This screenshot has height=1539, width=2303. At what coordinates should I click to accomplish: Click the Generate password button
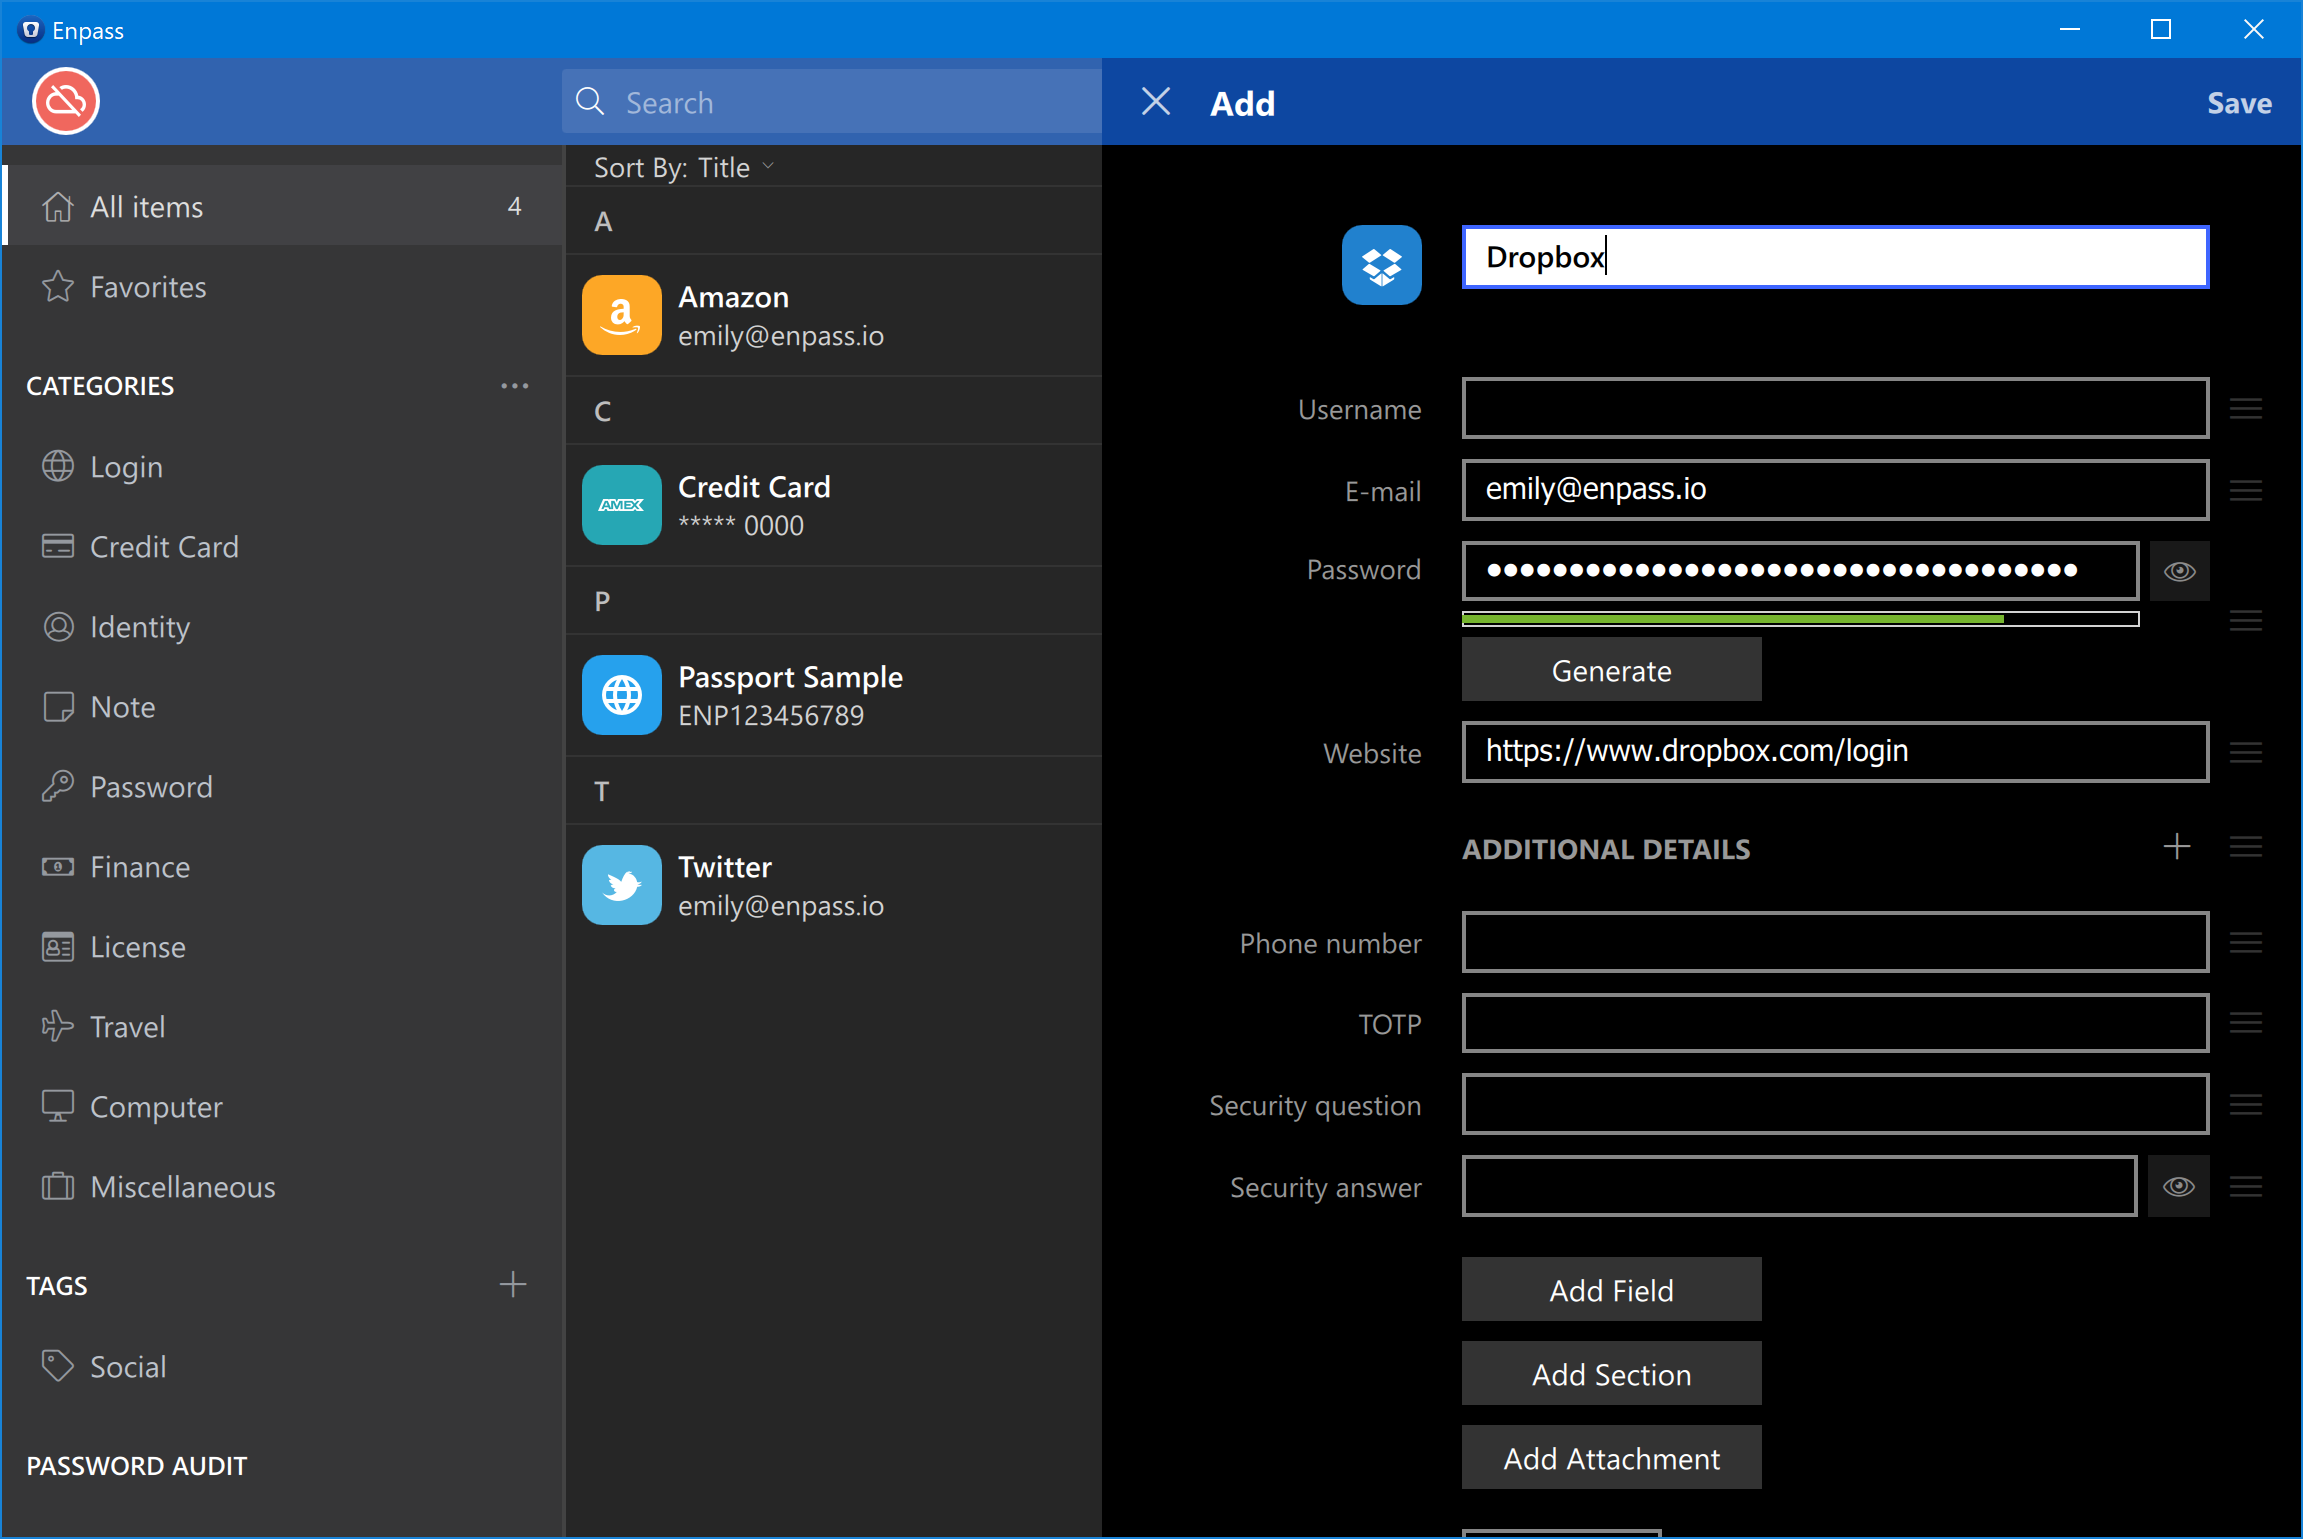click(x=1611, y=671)
